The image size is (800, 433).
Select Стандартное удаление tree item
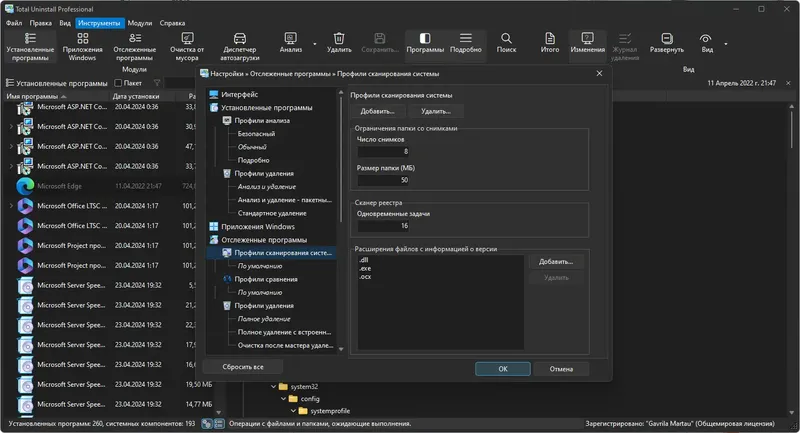(272, 213)
